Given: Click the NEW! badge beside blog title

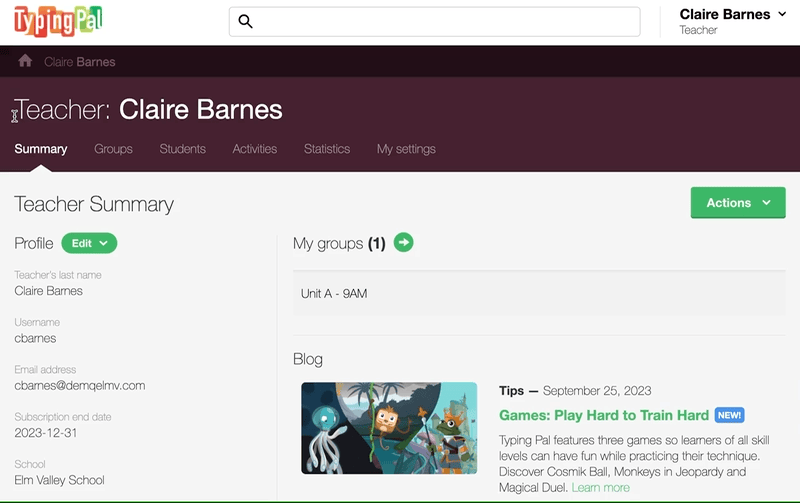Looking at the screenshot, I should point(729,415).
